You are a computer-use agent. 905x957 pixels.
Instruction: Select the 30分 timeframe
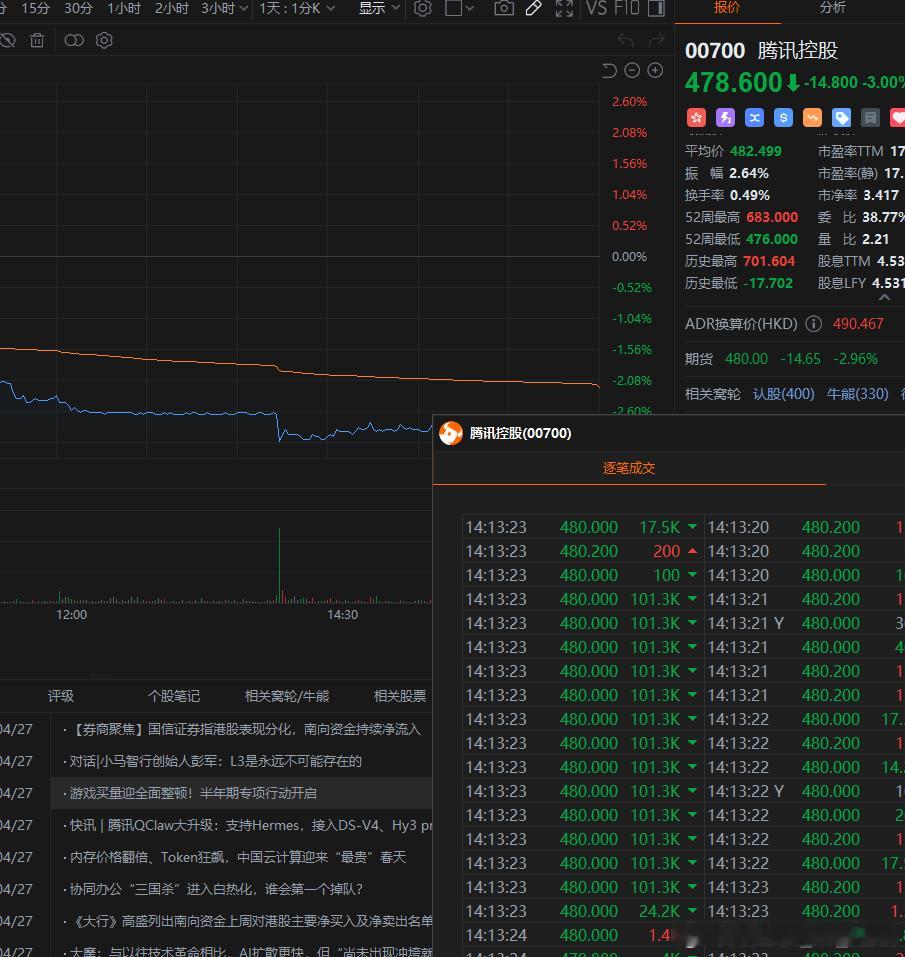[x=78, y=9]
